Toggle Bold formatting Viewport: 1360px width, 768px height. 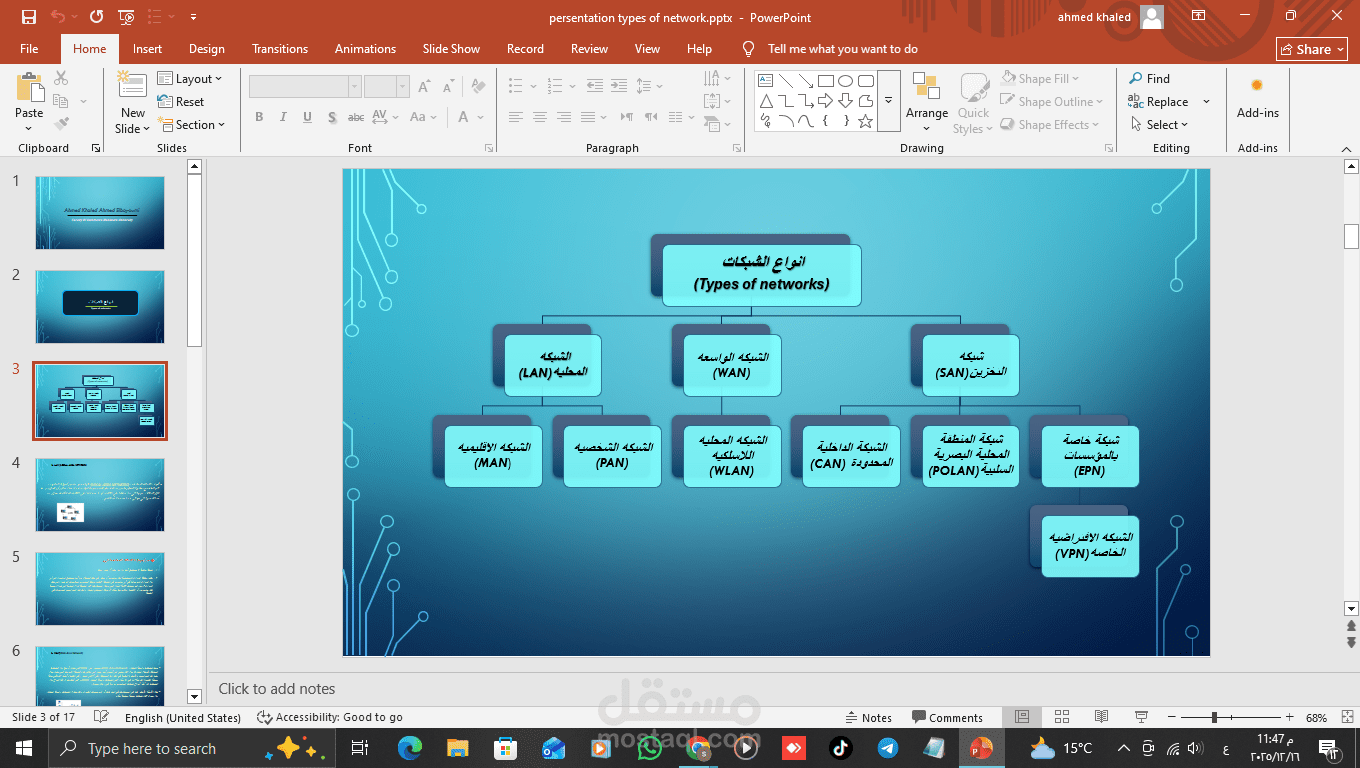pos(259,117)
